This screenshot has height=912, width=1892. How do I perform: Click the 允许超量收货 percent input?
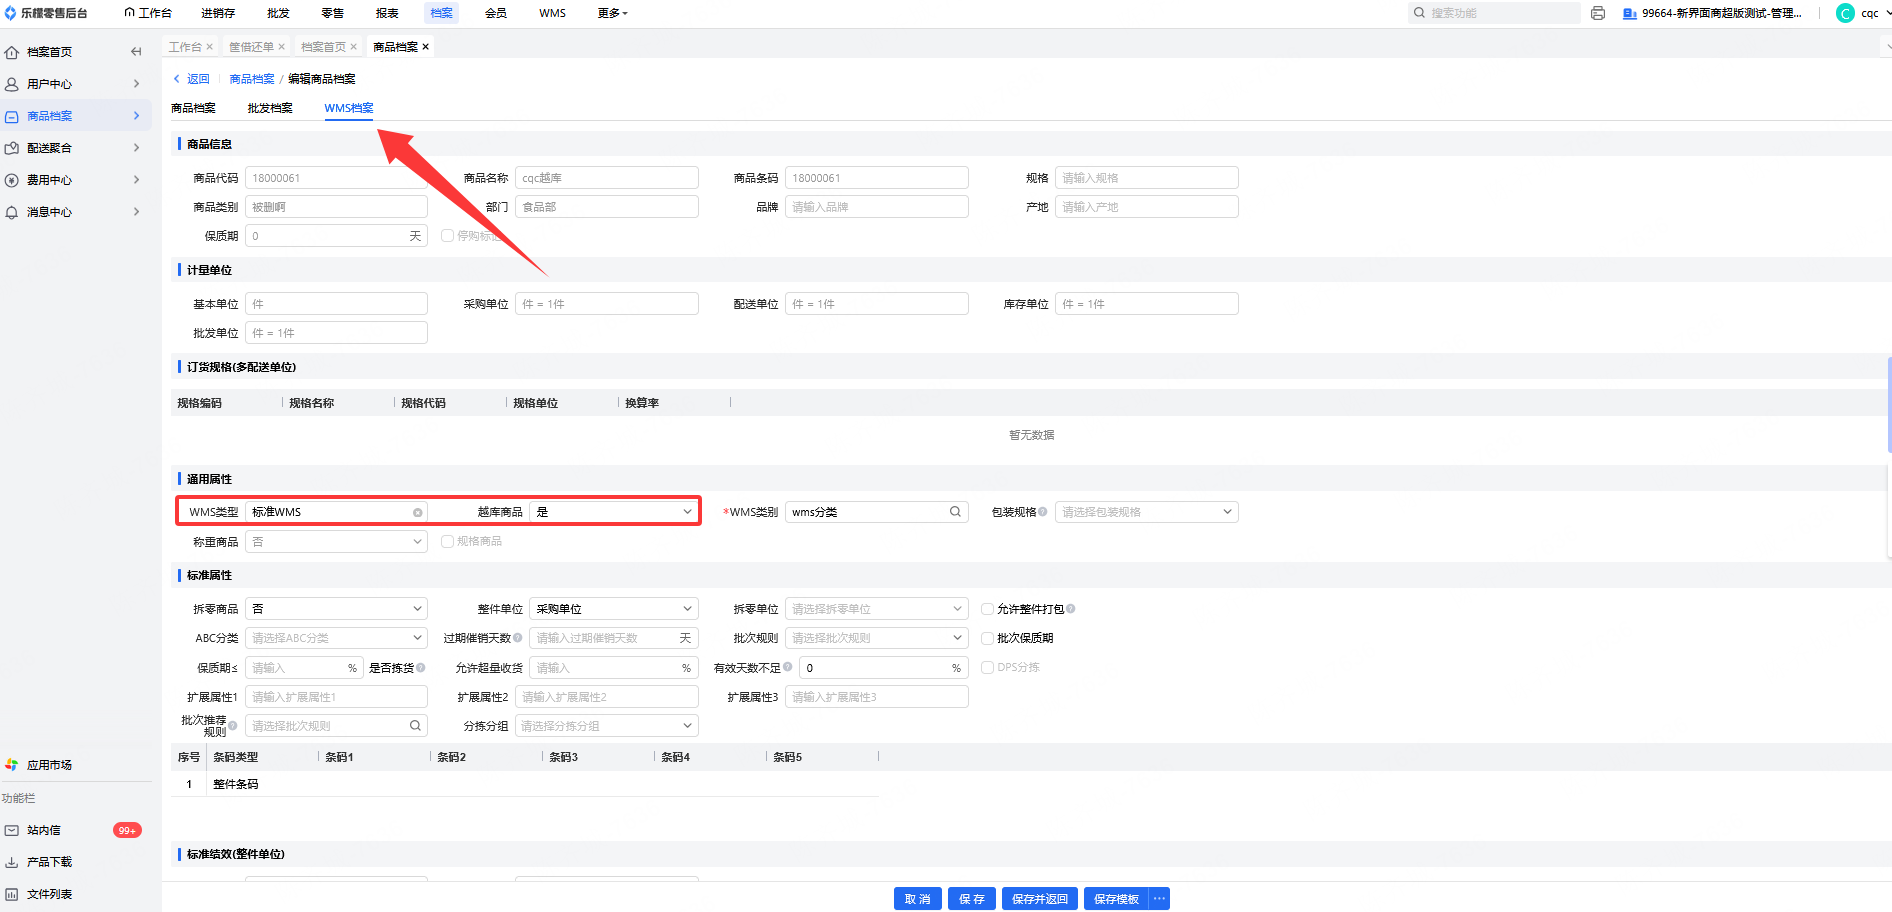(x=614, y=667)
